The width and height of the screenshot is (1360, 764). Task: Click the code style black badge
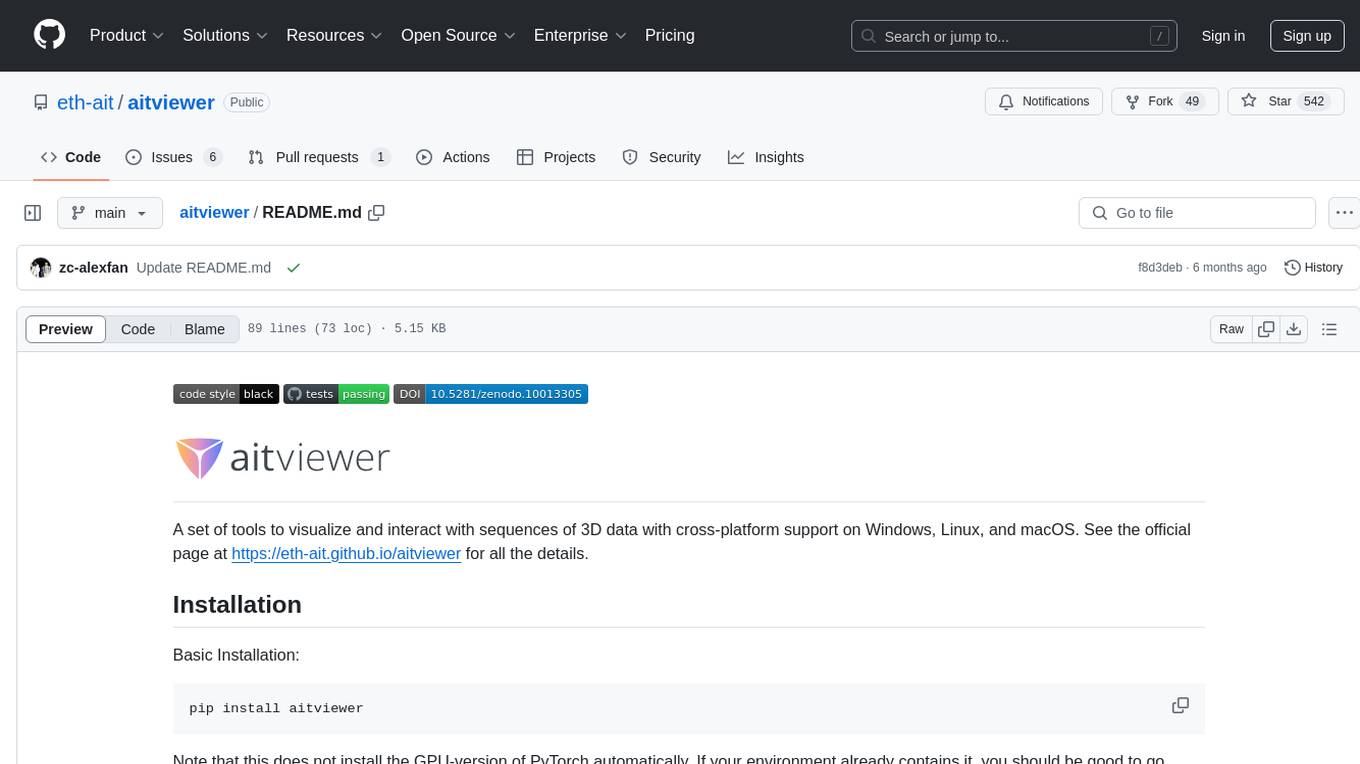(225, 394)
